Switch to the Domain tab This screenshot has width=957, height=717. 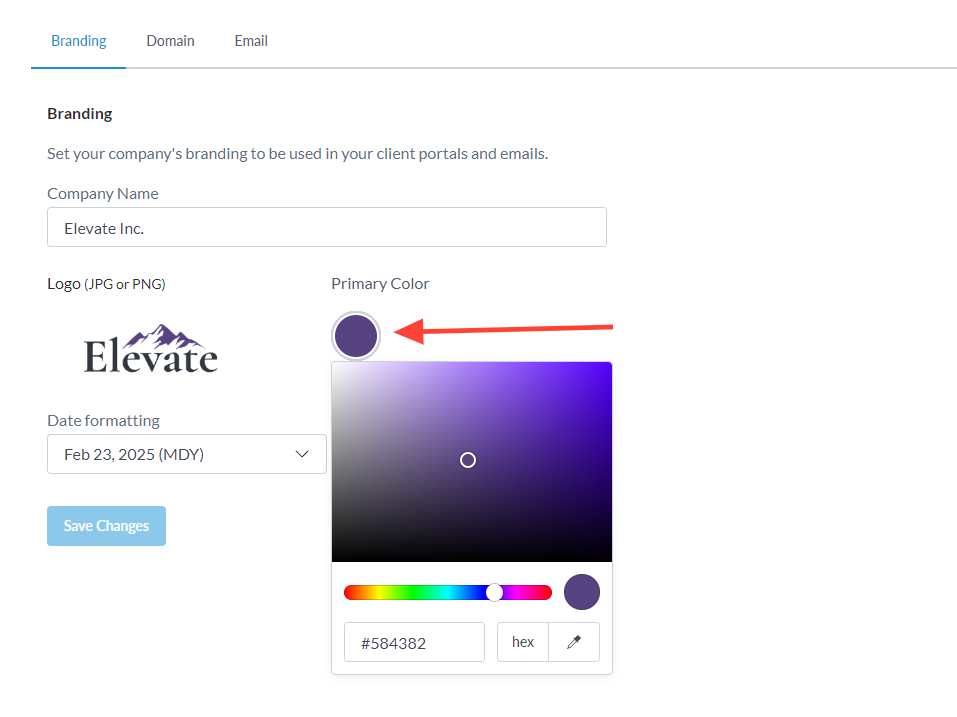coord(170,40)
